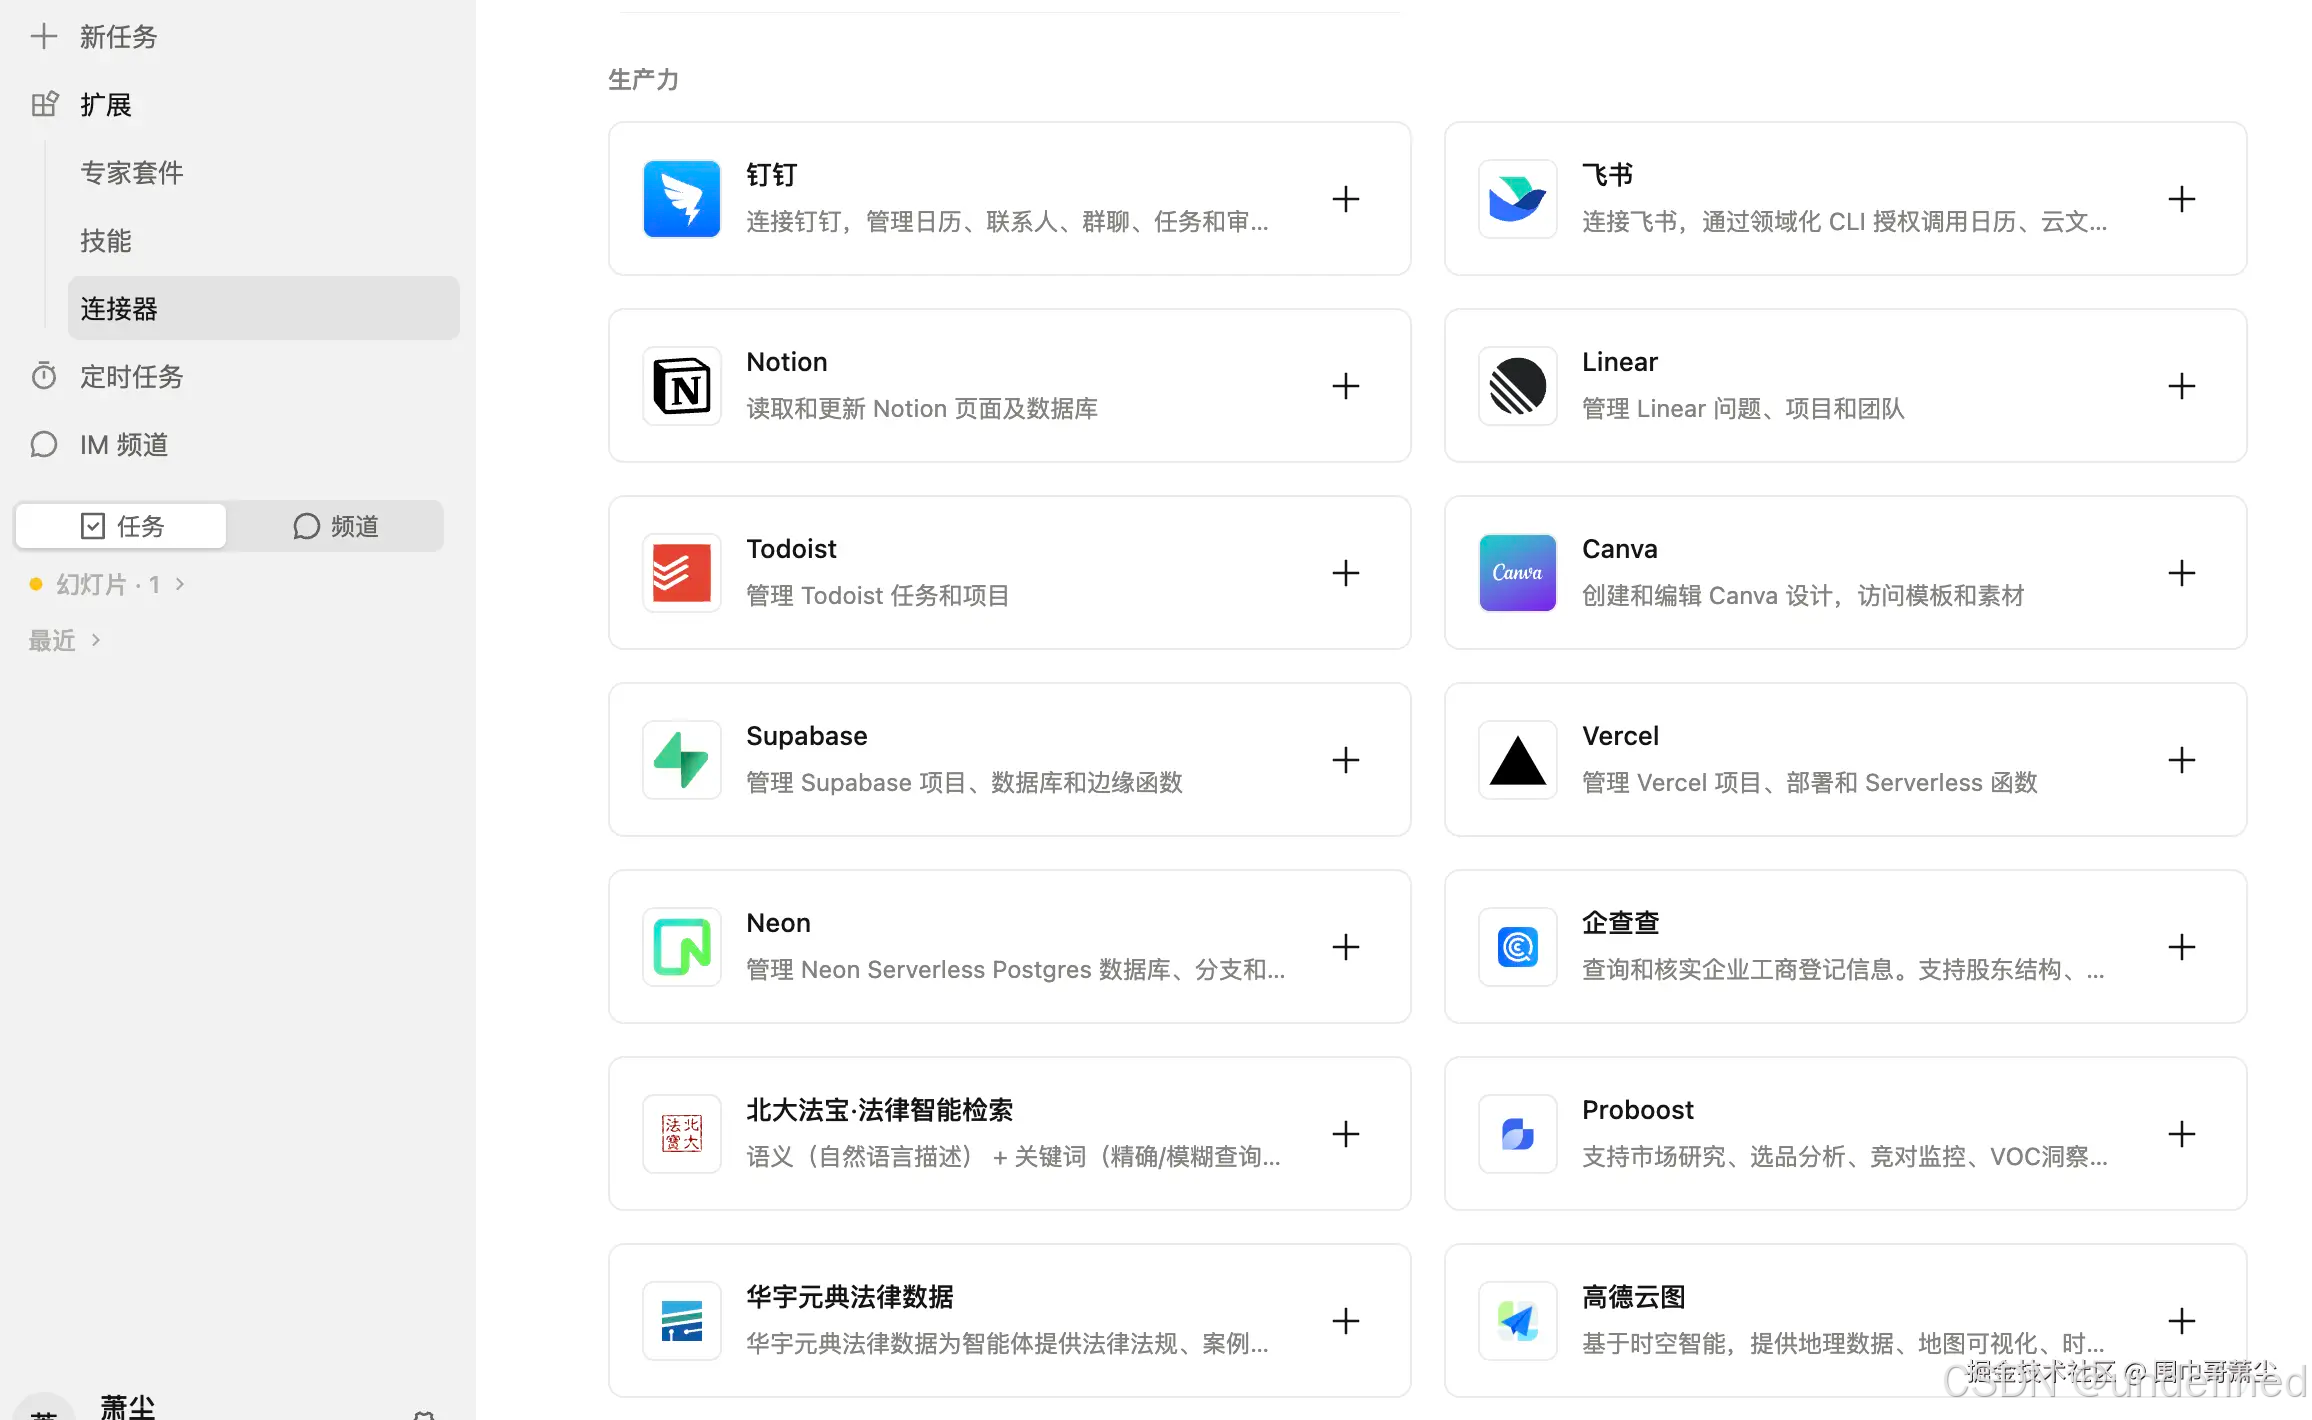Screen dimensions: 2312x1420
Task: Click the 管理 Todoist 任务和项目 description
Action: 878,596
